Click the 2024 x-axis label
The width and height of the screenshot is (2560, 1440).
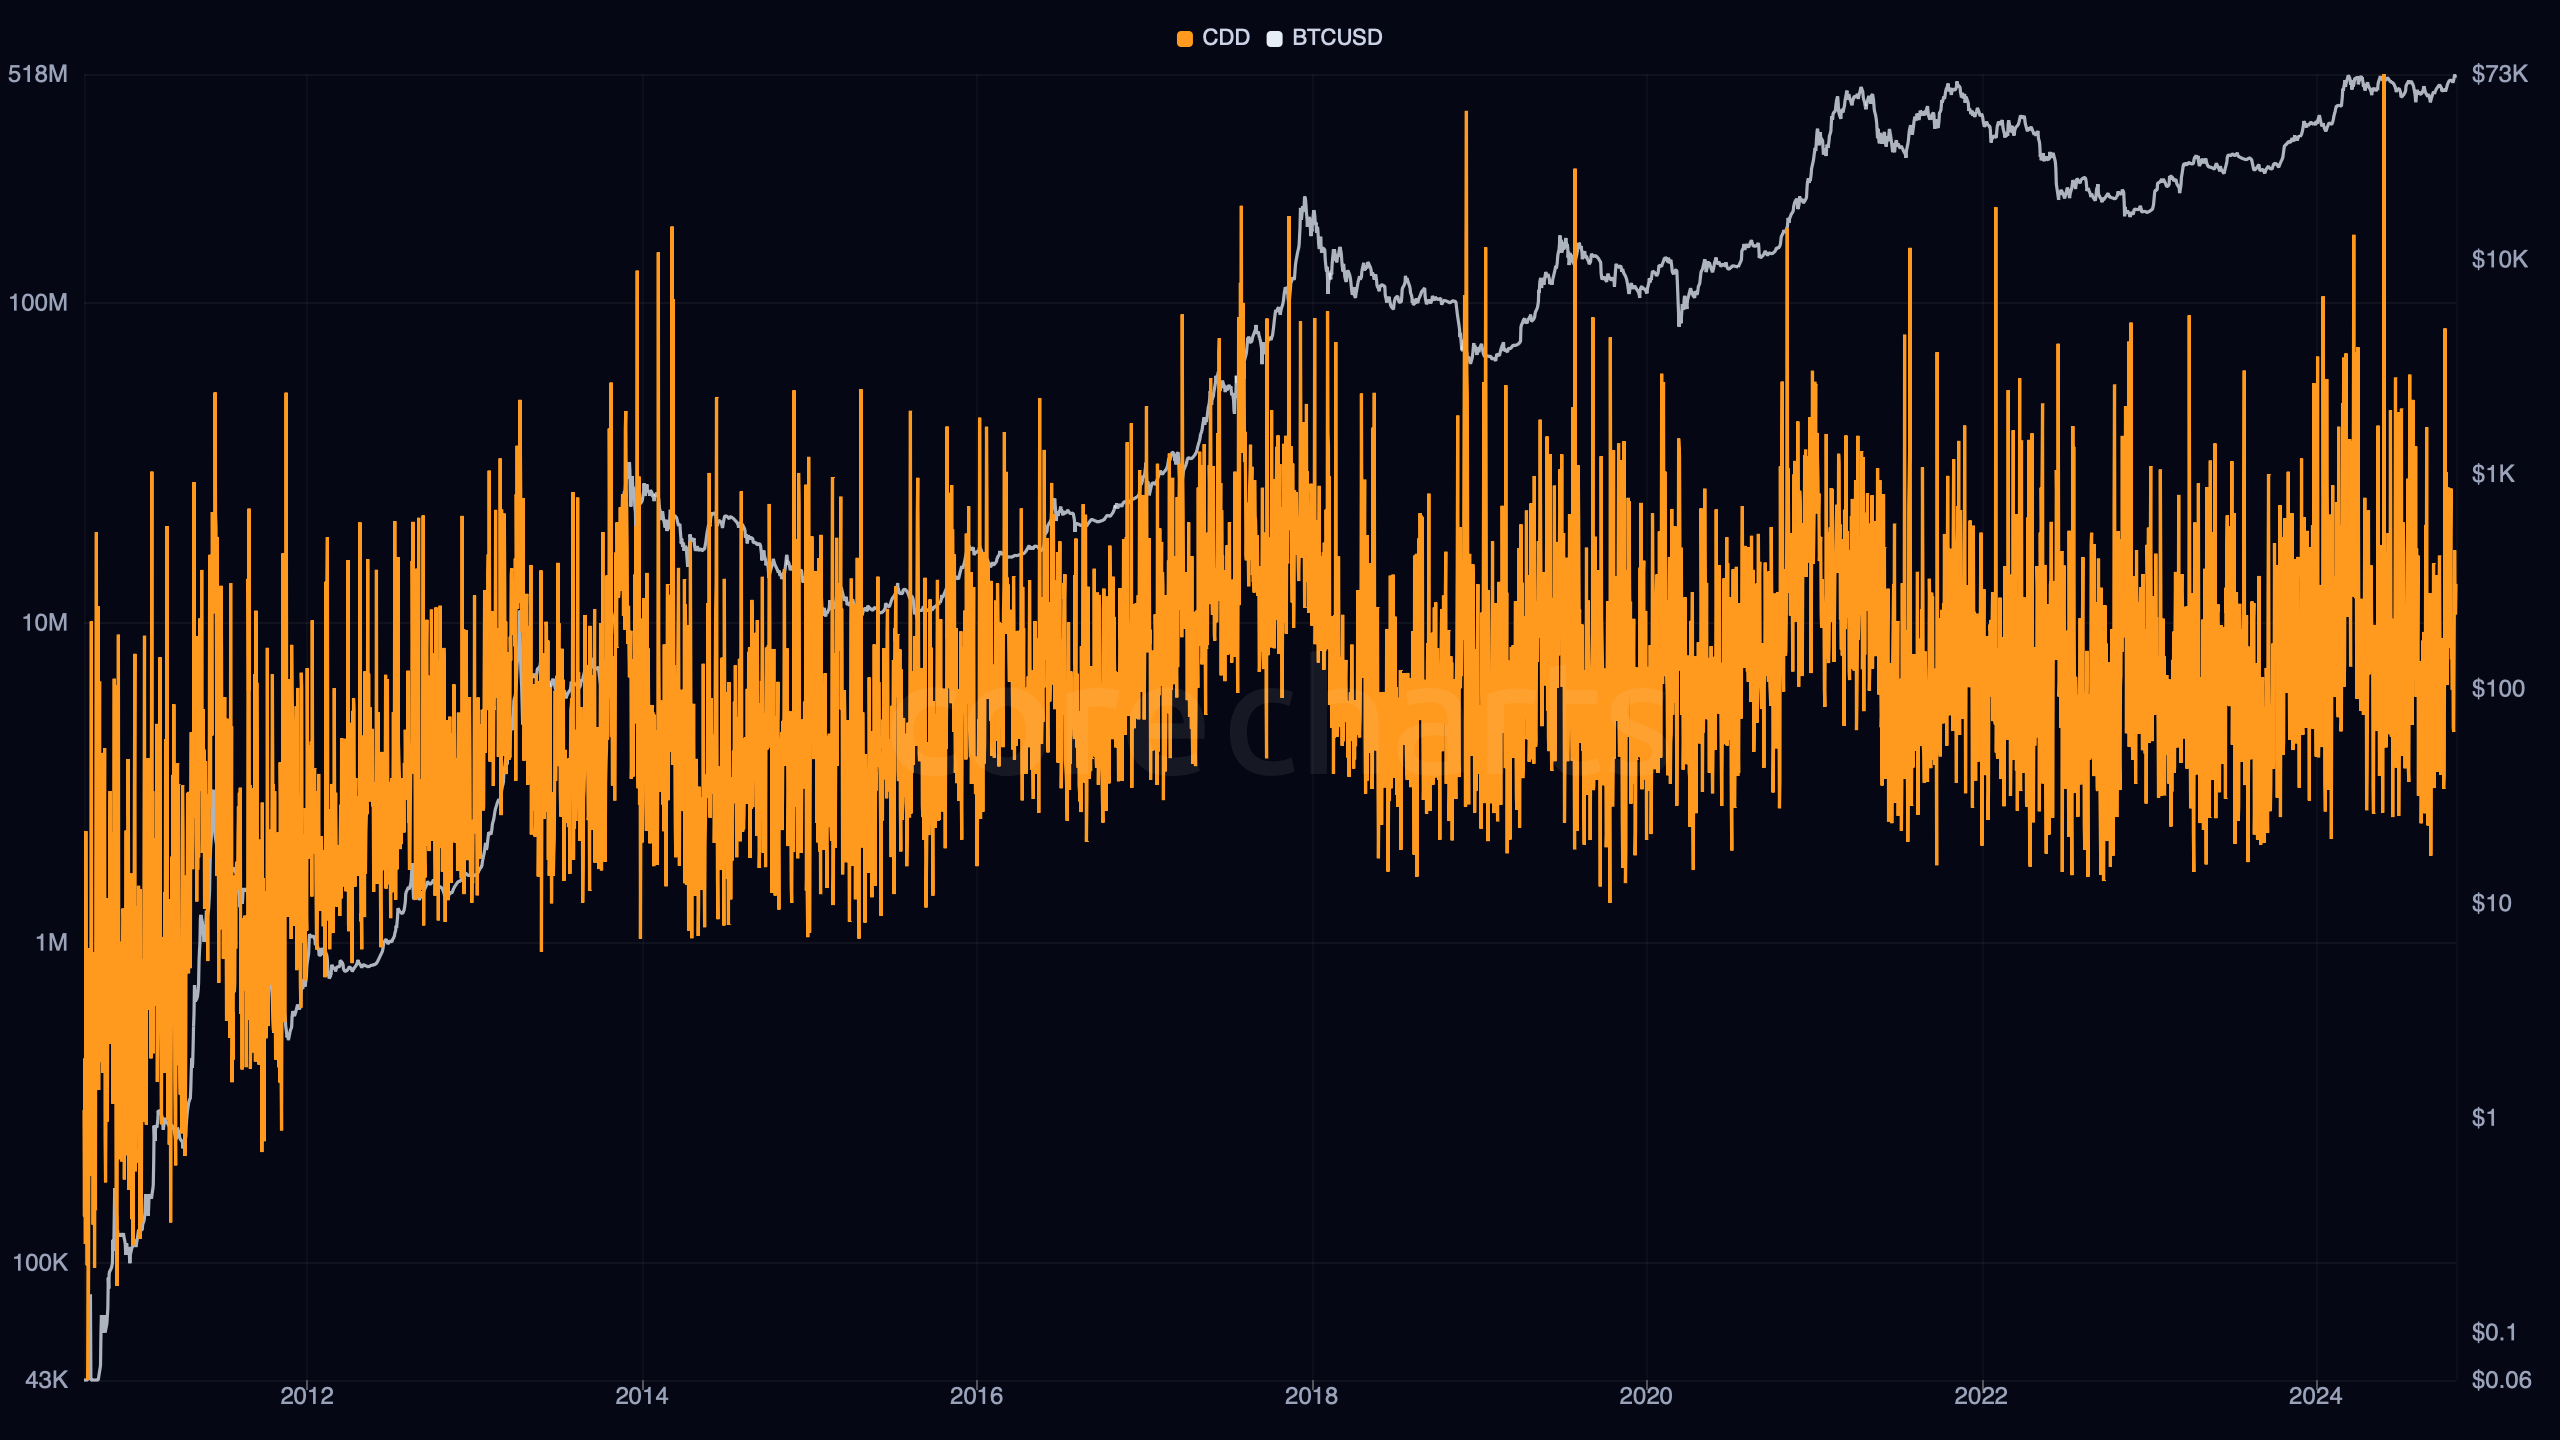pos(2316,1396)
